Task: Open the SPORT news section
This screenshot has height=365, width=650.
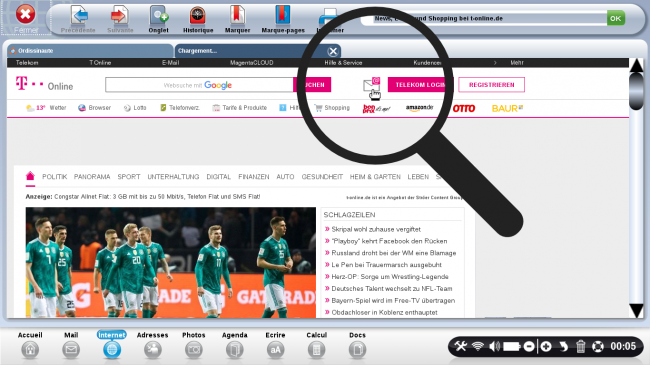Action: click(x=129, y=177)
